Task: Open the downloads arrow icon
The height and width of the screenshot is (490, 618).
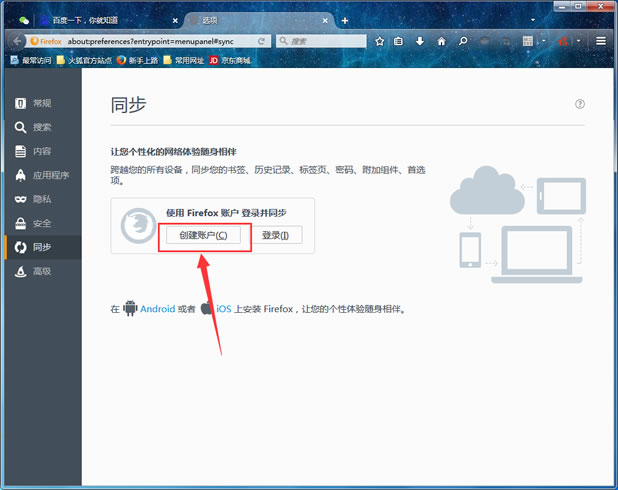Action: click(418, 41)
